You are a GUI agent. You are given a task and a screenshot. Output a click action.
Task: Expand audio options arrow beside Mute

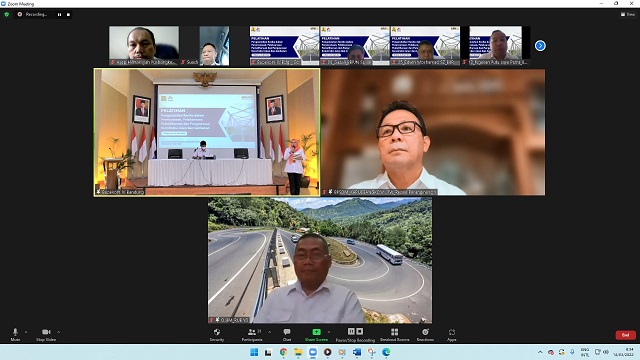tap(26, 332)
